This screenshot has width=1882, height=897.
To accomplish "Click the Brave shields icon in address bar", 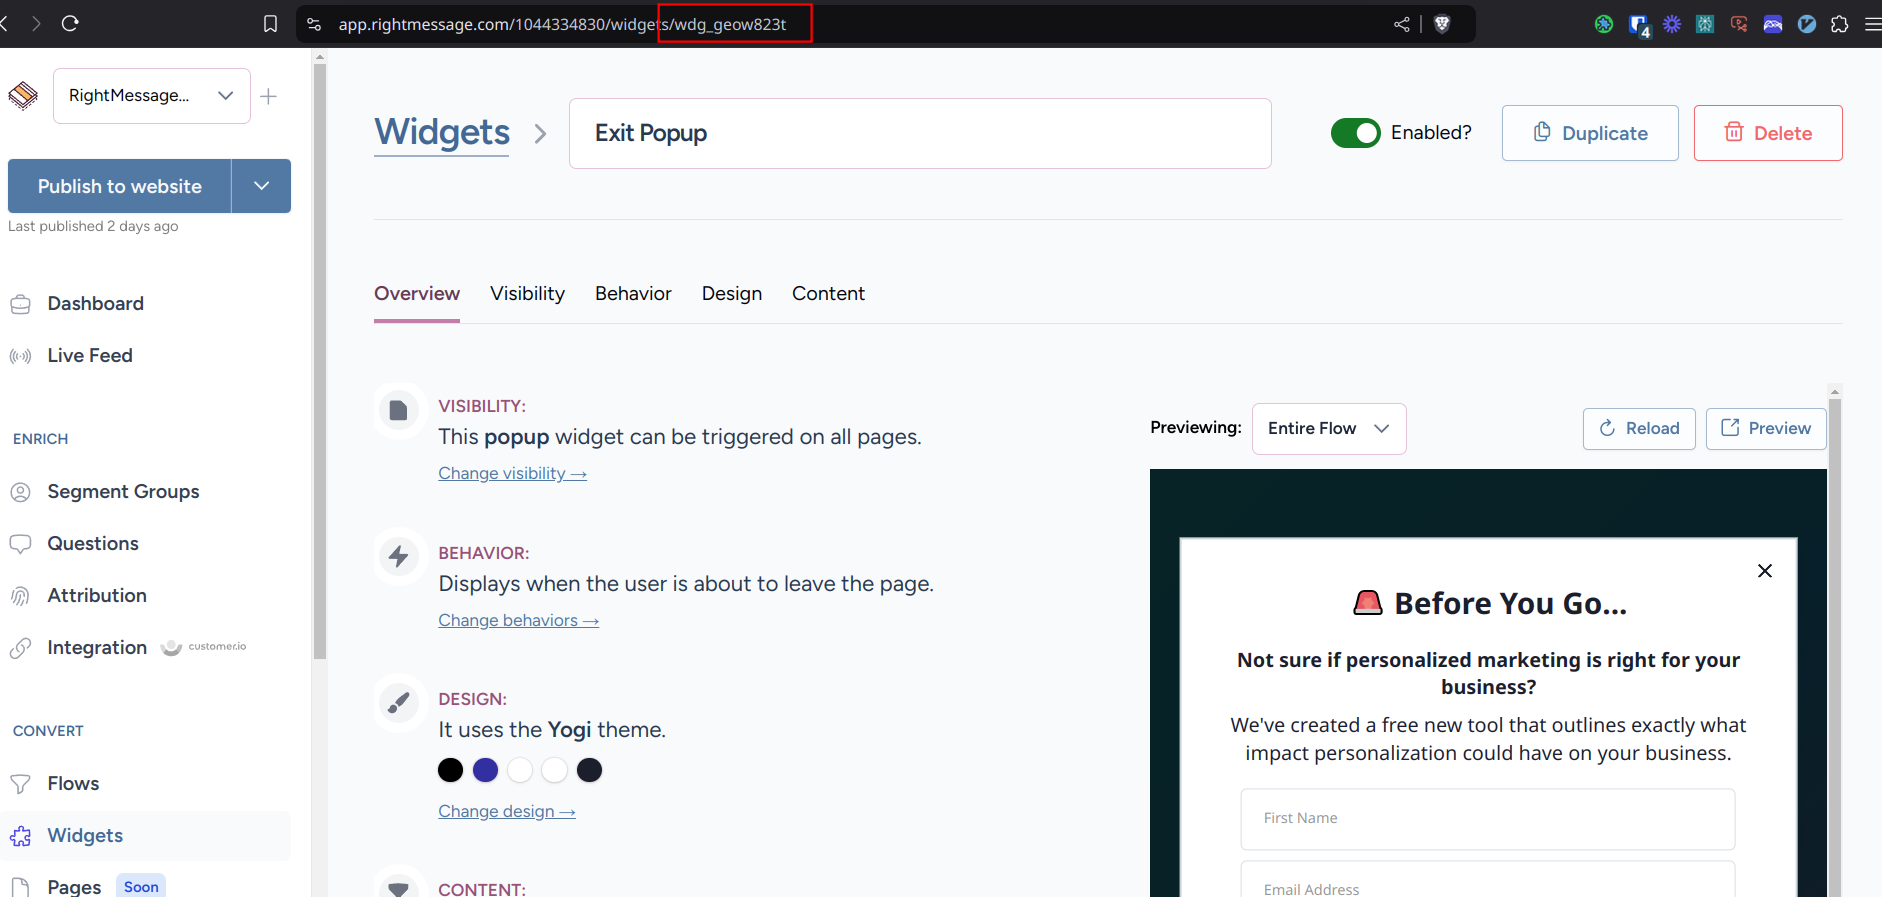I will (1442, 24).
